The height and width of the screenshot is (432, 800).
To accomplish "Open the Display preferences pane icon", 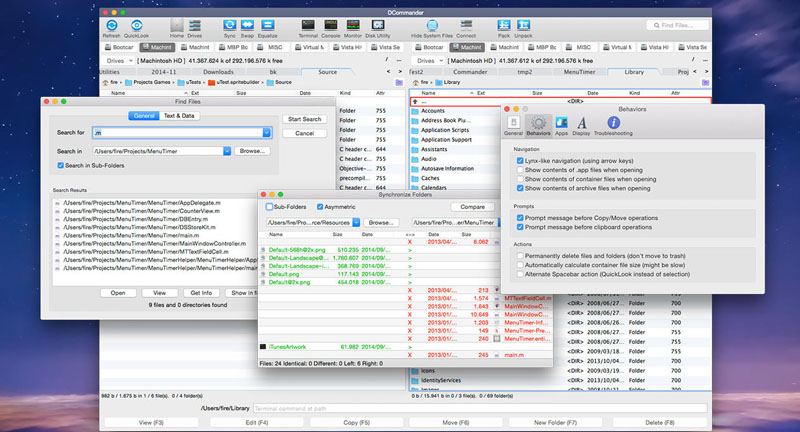I will (581, 120).
